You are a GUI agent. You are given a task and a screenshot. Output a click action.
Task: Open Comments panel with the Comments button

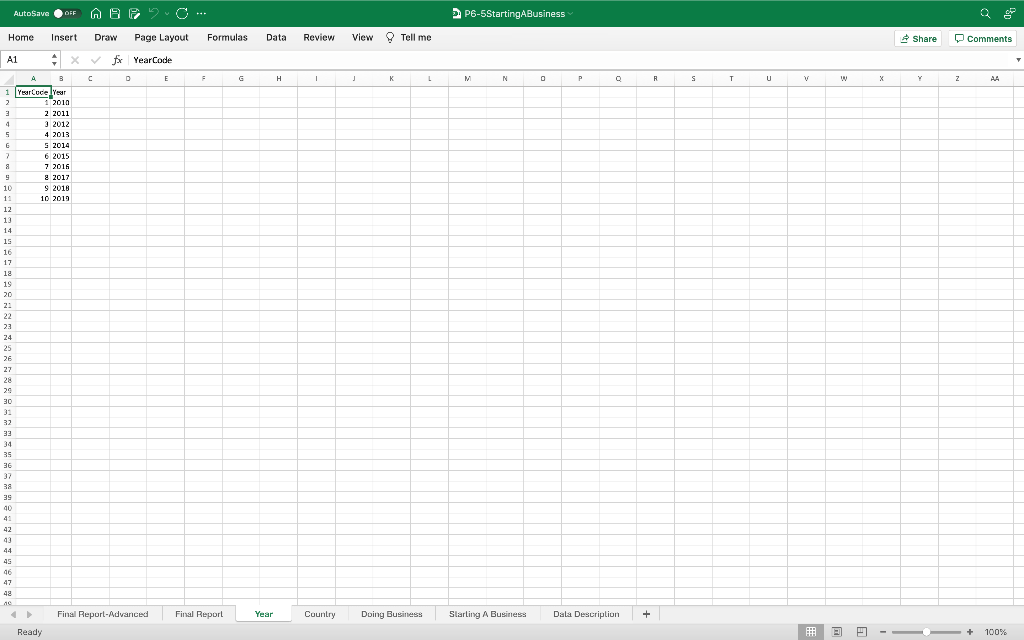981,38
